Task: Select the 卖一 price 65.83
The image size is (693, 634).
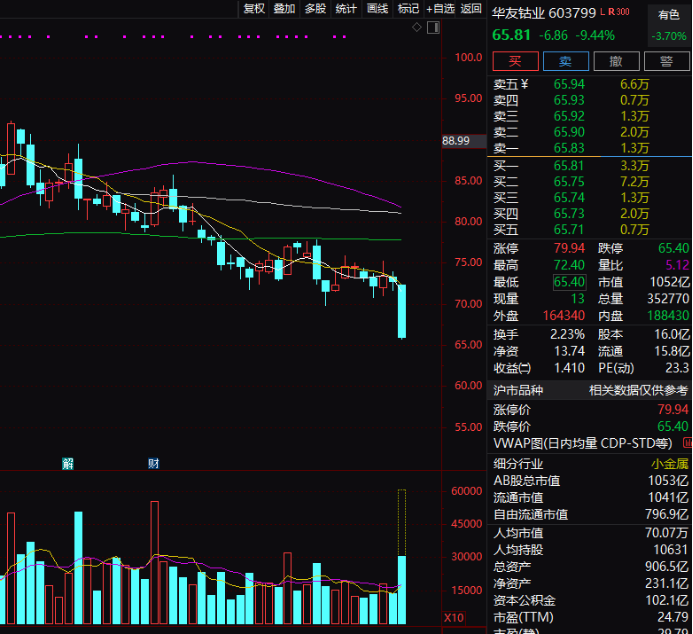Action: [x=569, y=148]
